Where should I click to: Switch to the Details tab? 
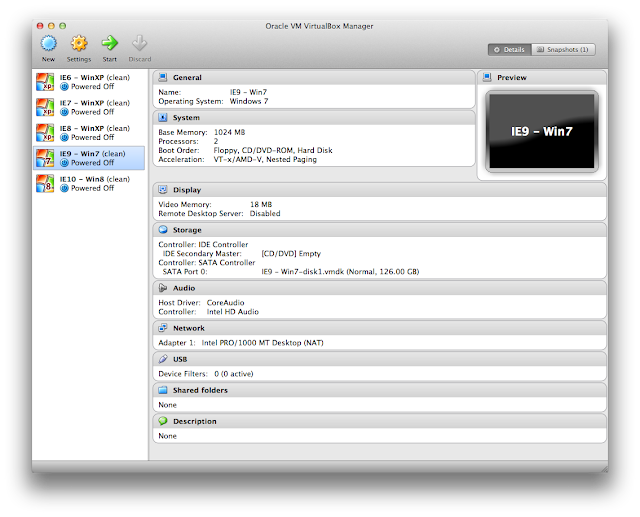tap(509, 49)
